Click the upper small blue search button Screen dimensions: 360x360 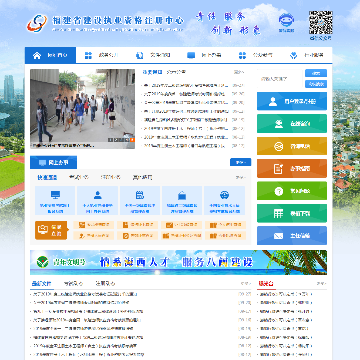(x=316, y=73)
